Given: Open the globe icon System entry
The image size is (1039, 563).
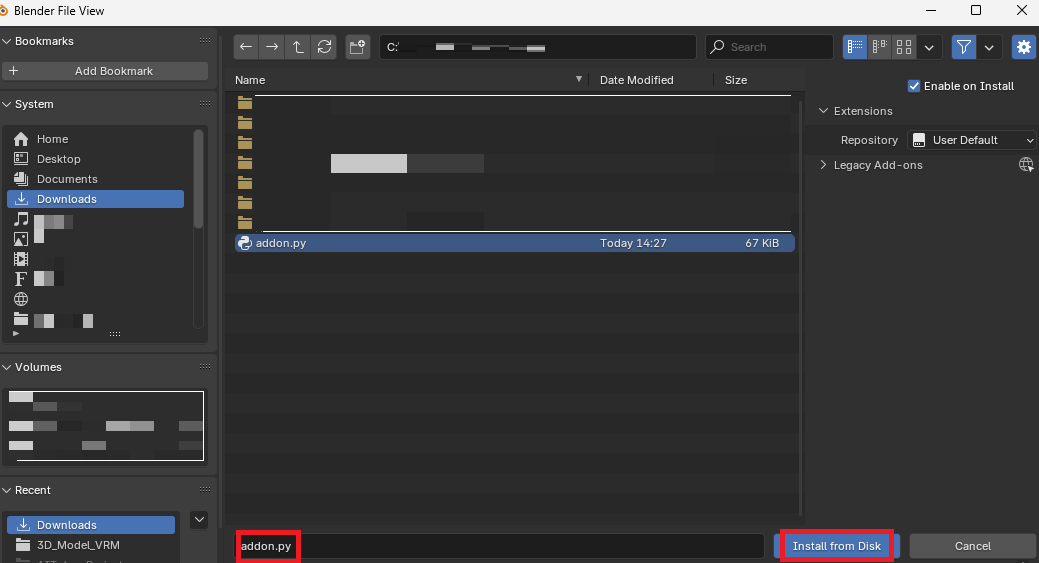Looking at the screenshot, I should click(21, 299).
